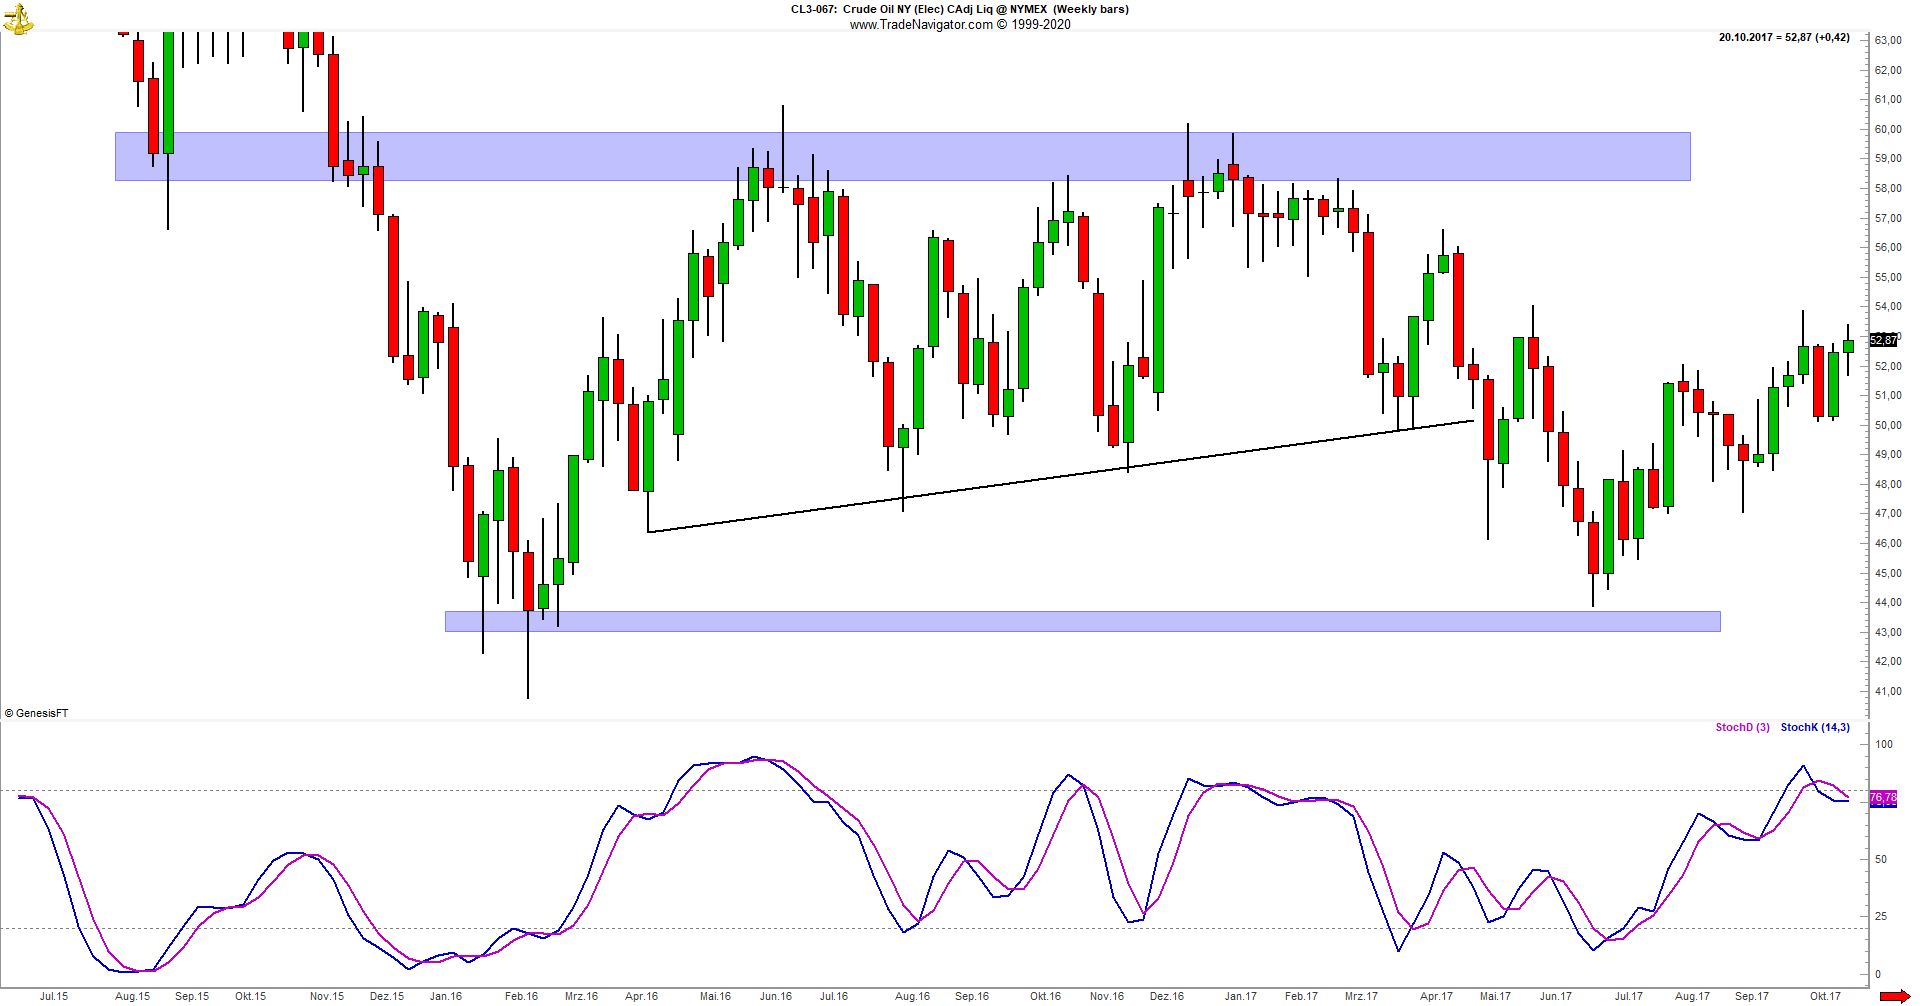Image resolution: width=1920 pixels, height=1006 pixels.
Task: Click the Sep.15 date axis label
Action: [192, 996]
